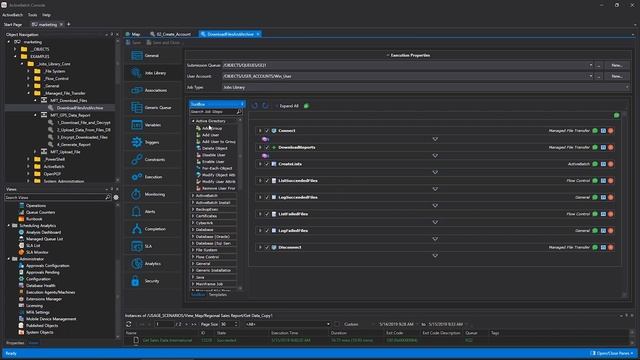Click the blue properties icon on DownloadReports step
Image resolution: width=640 pixels, height=360 pixels.
pyautogui.click(x=603, y=147)
